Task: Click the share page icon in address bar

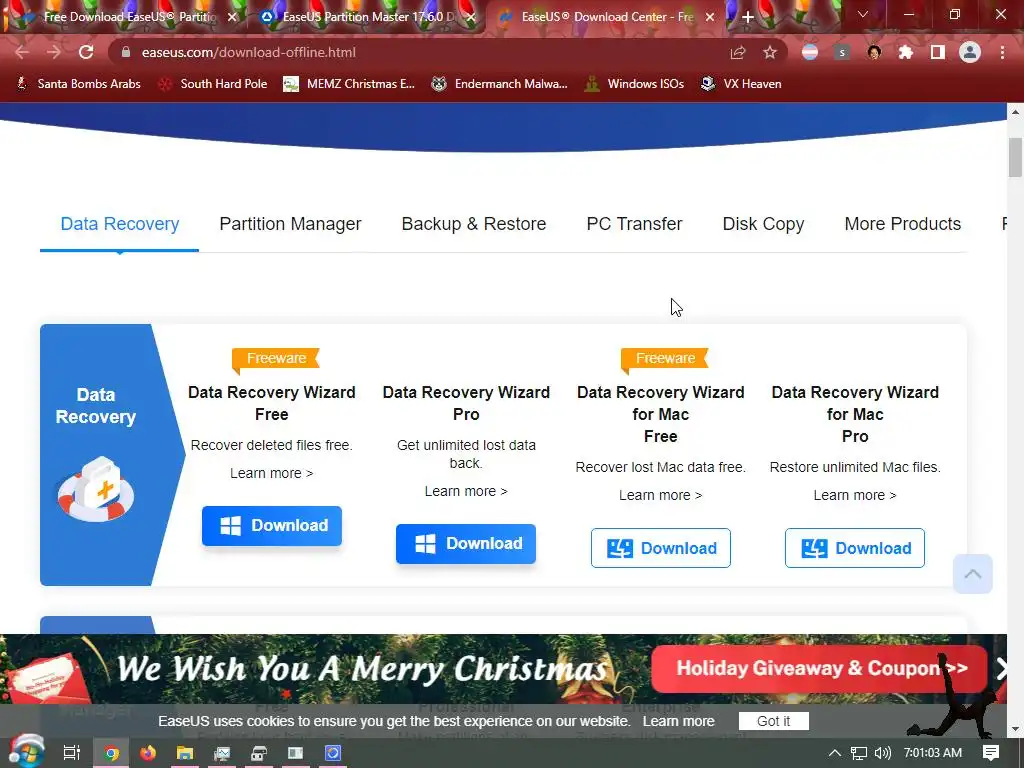Action: click(x=738, y=52)
